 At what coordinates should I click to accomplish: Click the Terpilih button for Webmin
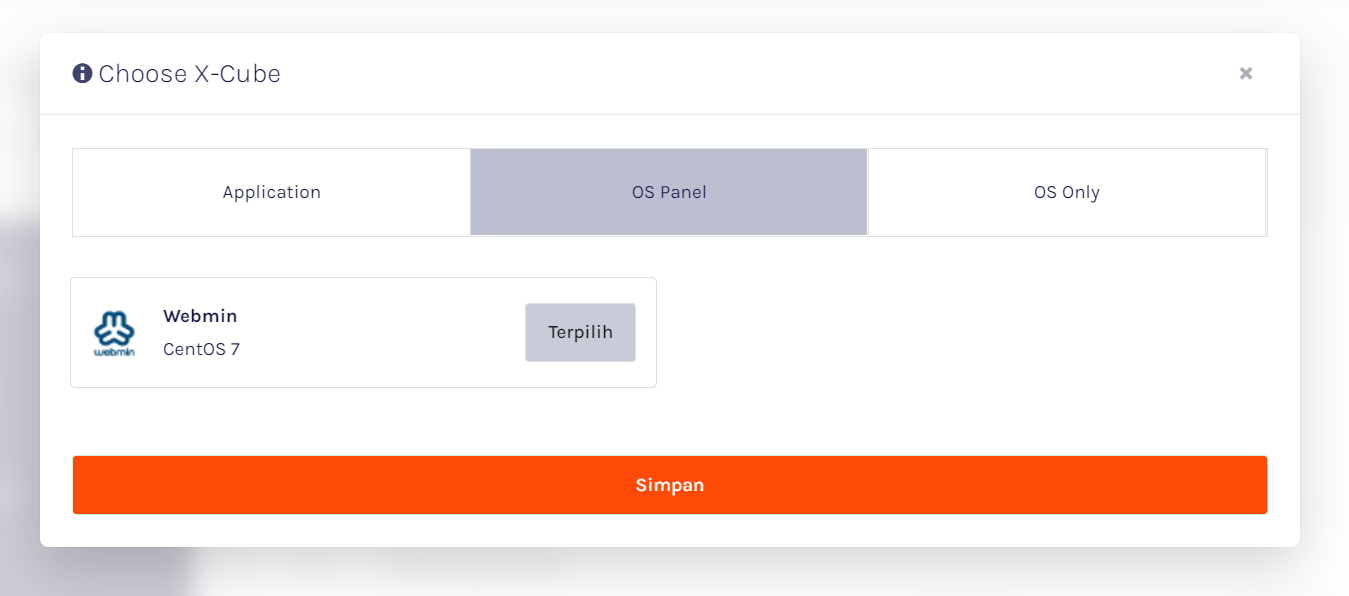coord(580,332)
